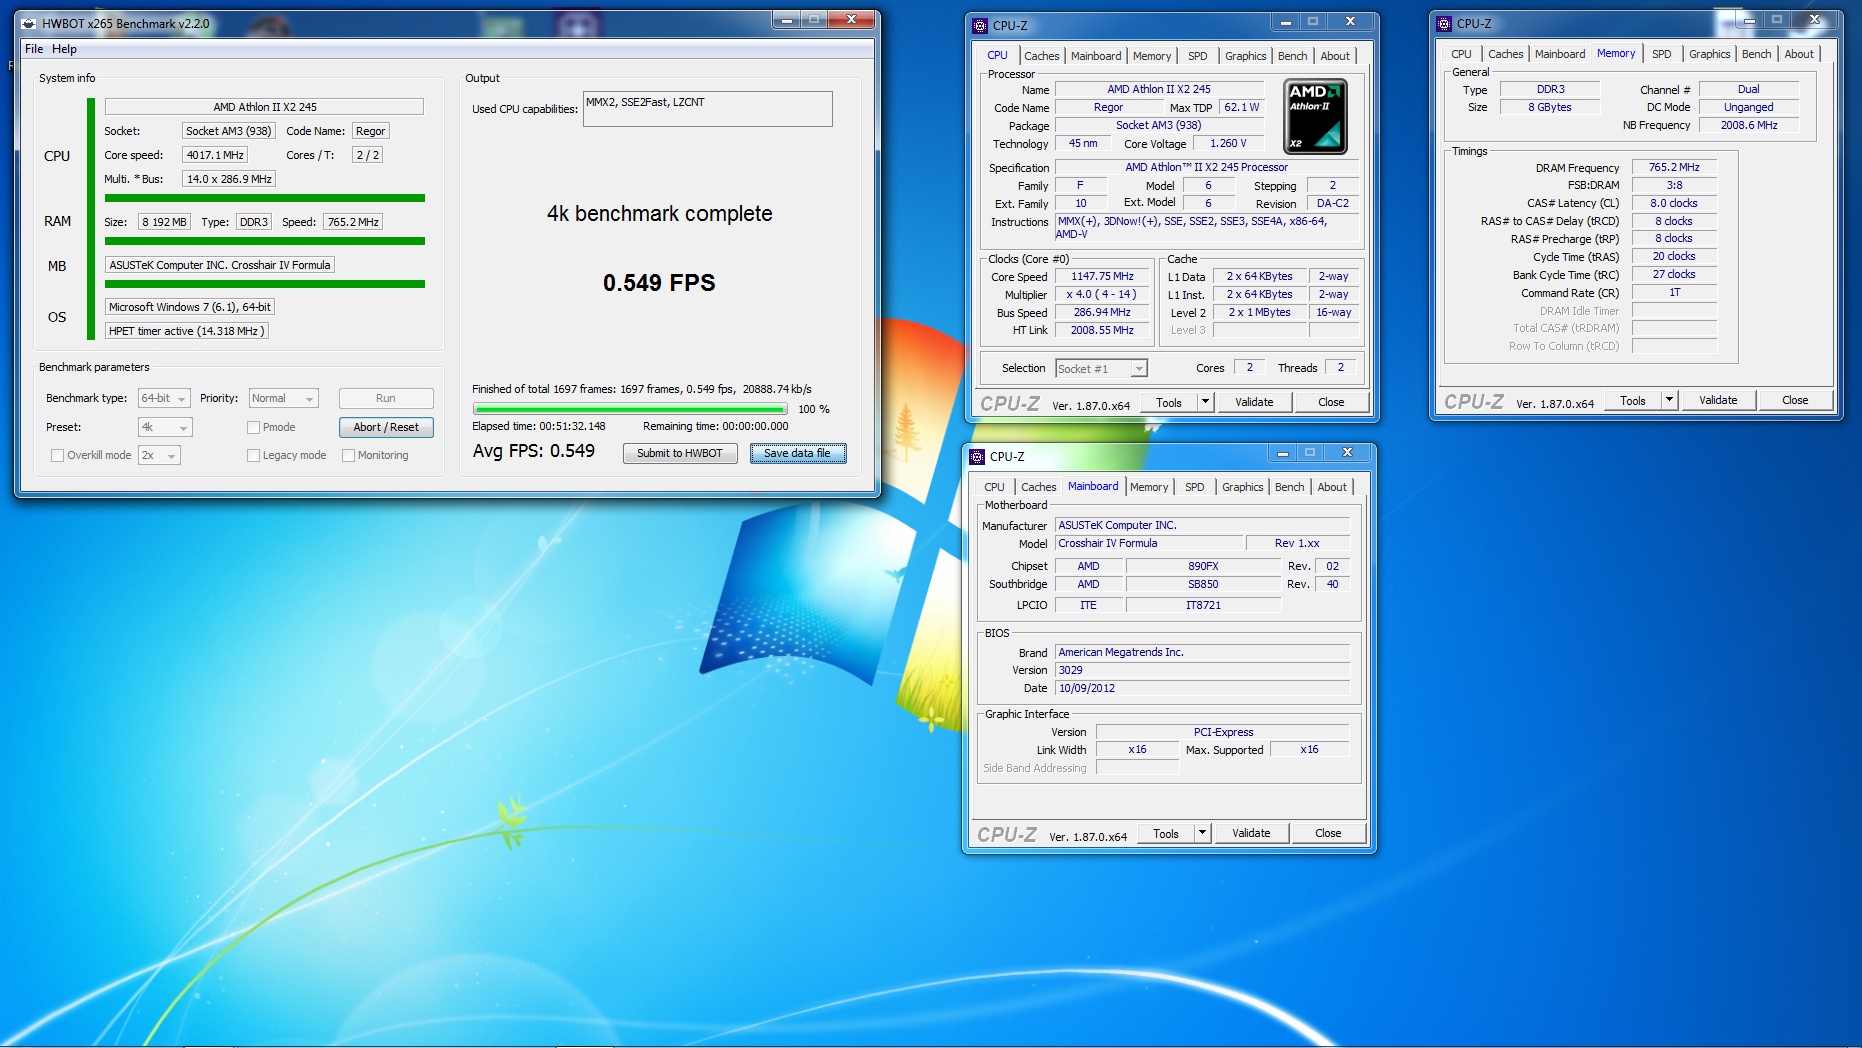1862x1048 pixels.
Task: Click Close in the CPU tab window
Action: pyautogui.click(x=1331, y=402)
